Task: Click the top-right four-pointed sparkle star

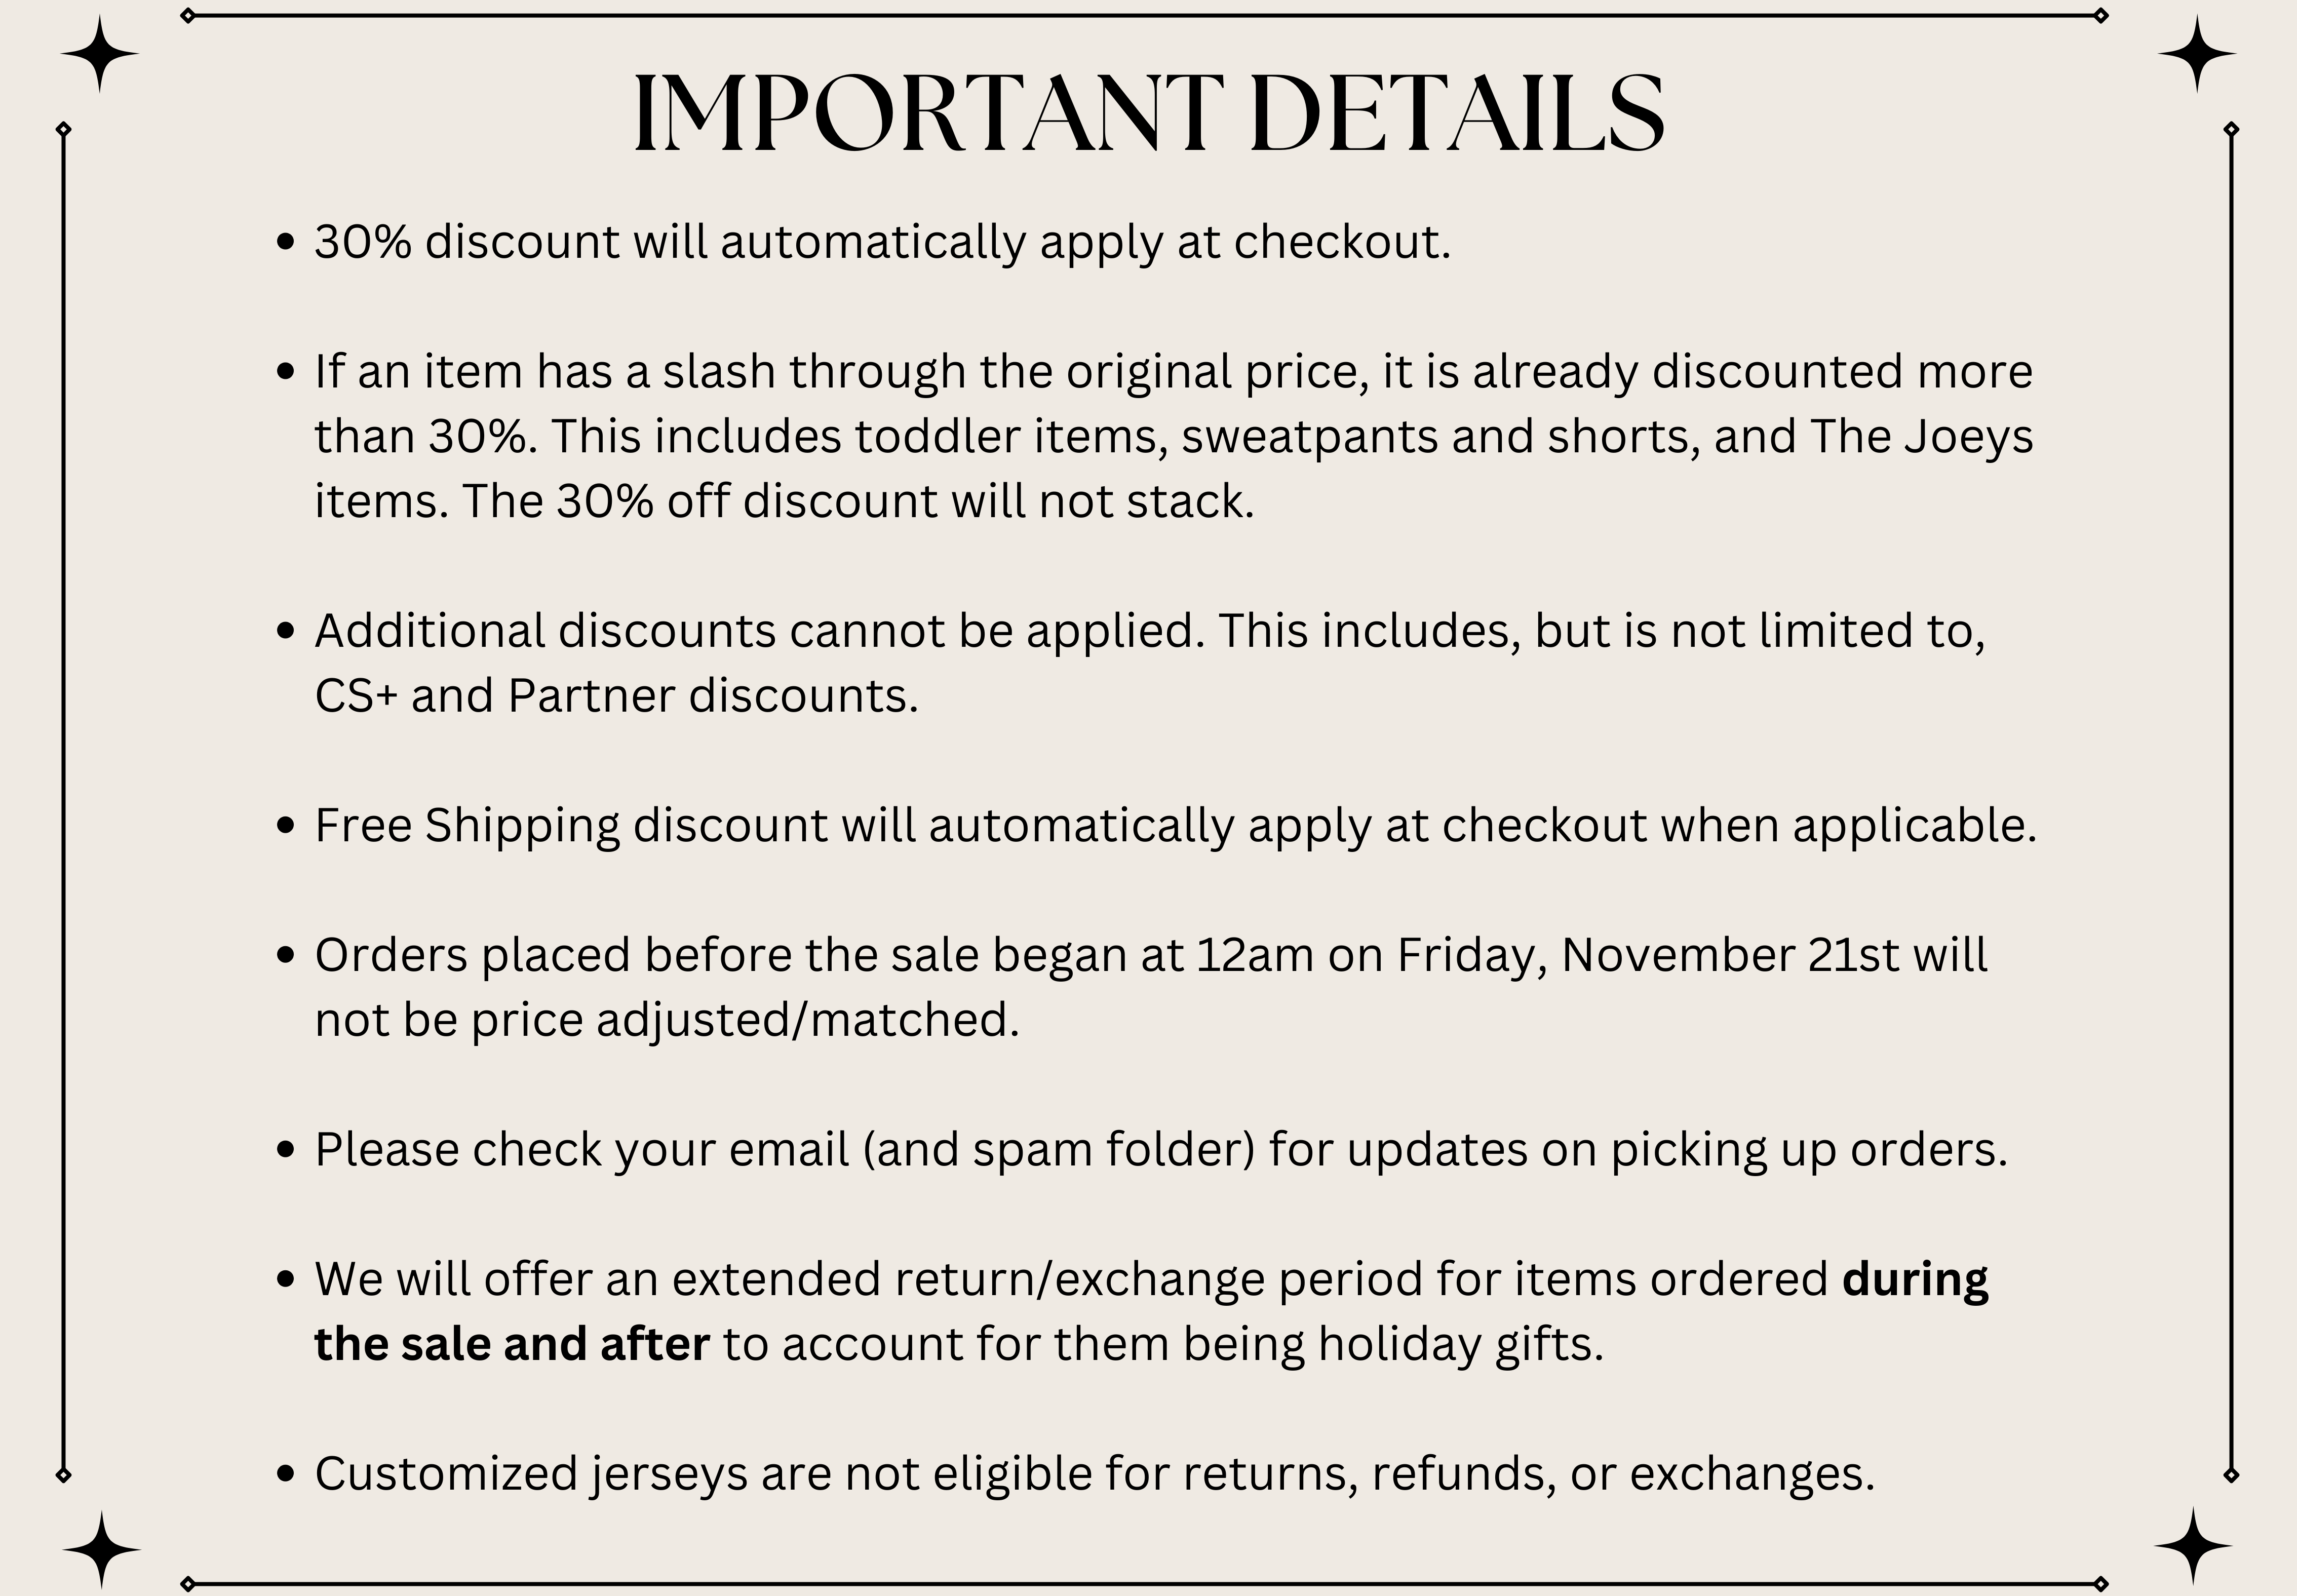Action: point(2196,54)
